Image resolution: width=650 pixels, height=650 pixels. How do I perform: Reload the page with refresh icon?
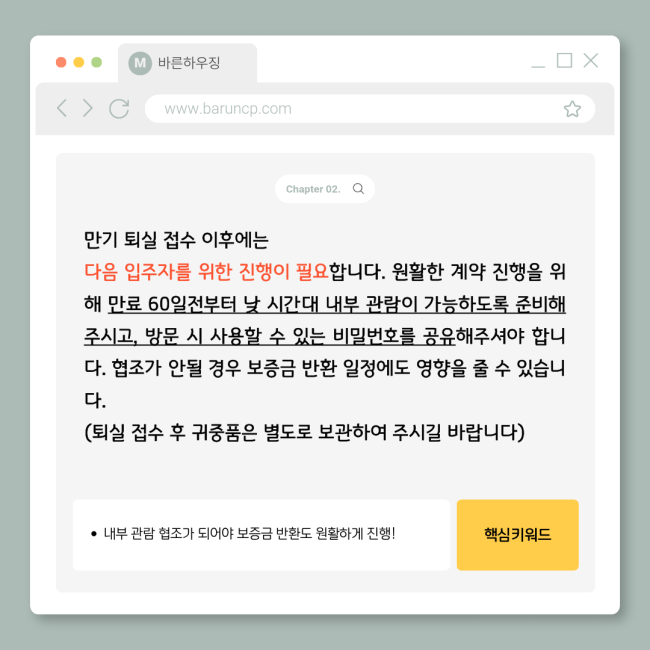[119, 109]
